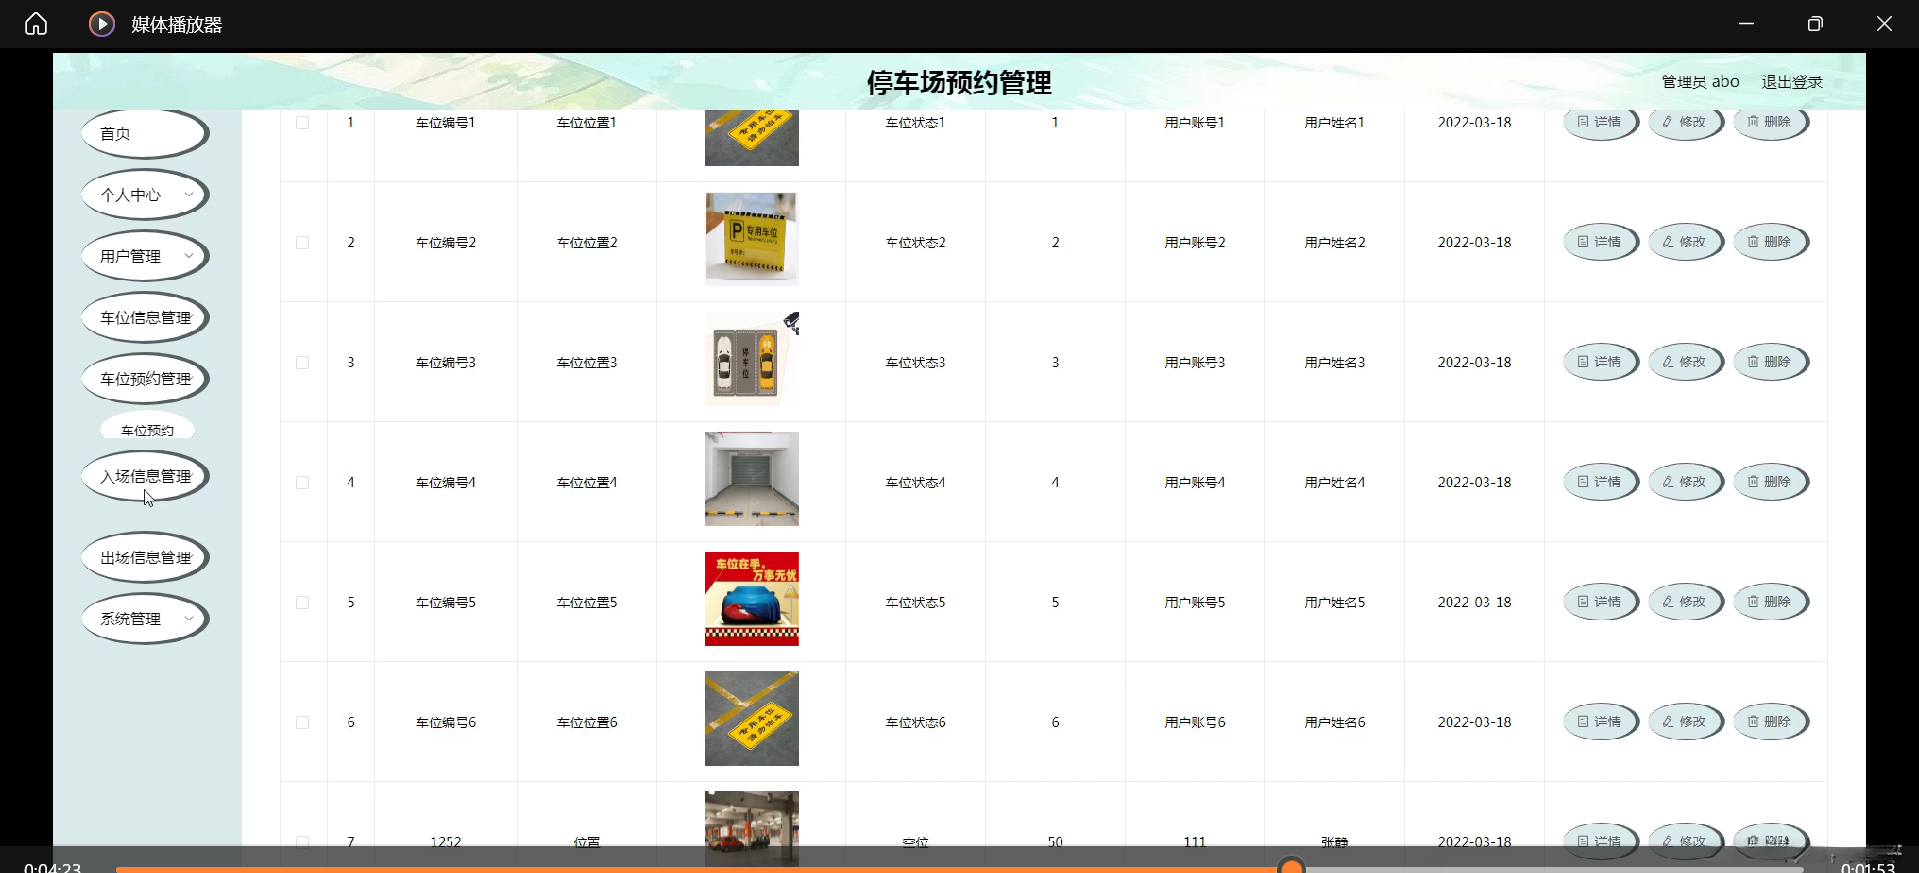Open 车位预约管理 in the sidebar
The image size is (1919, 873).
[144, 379]
